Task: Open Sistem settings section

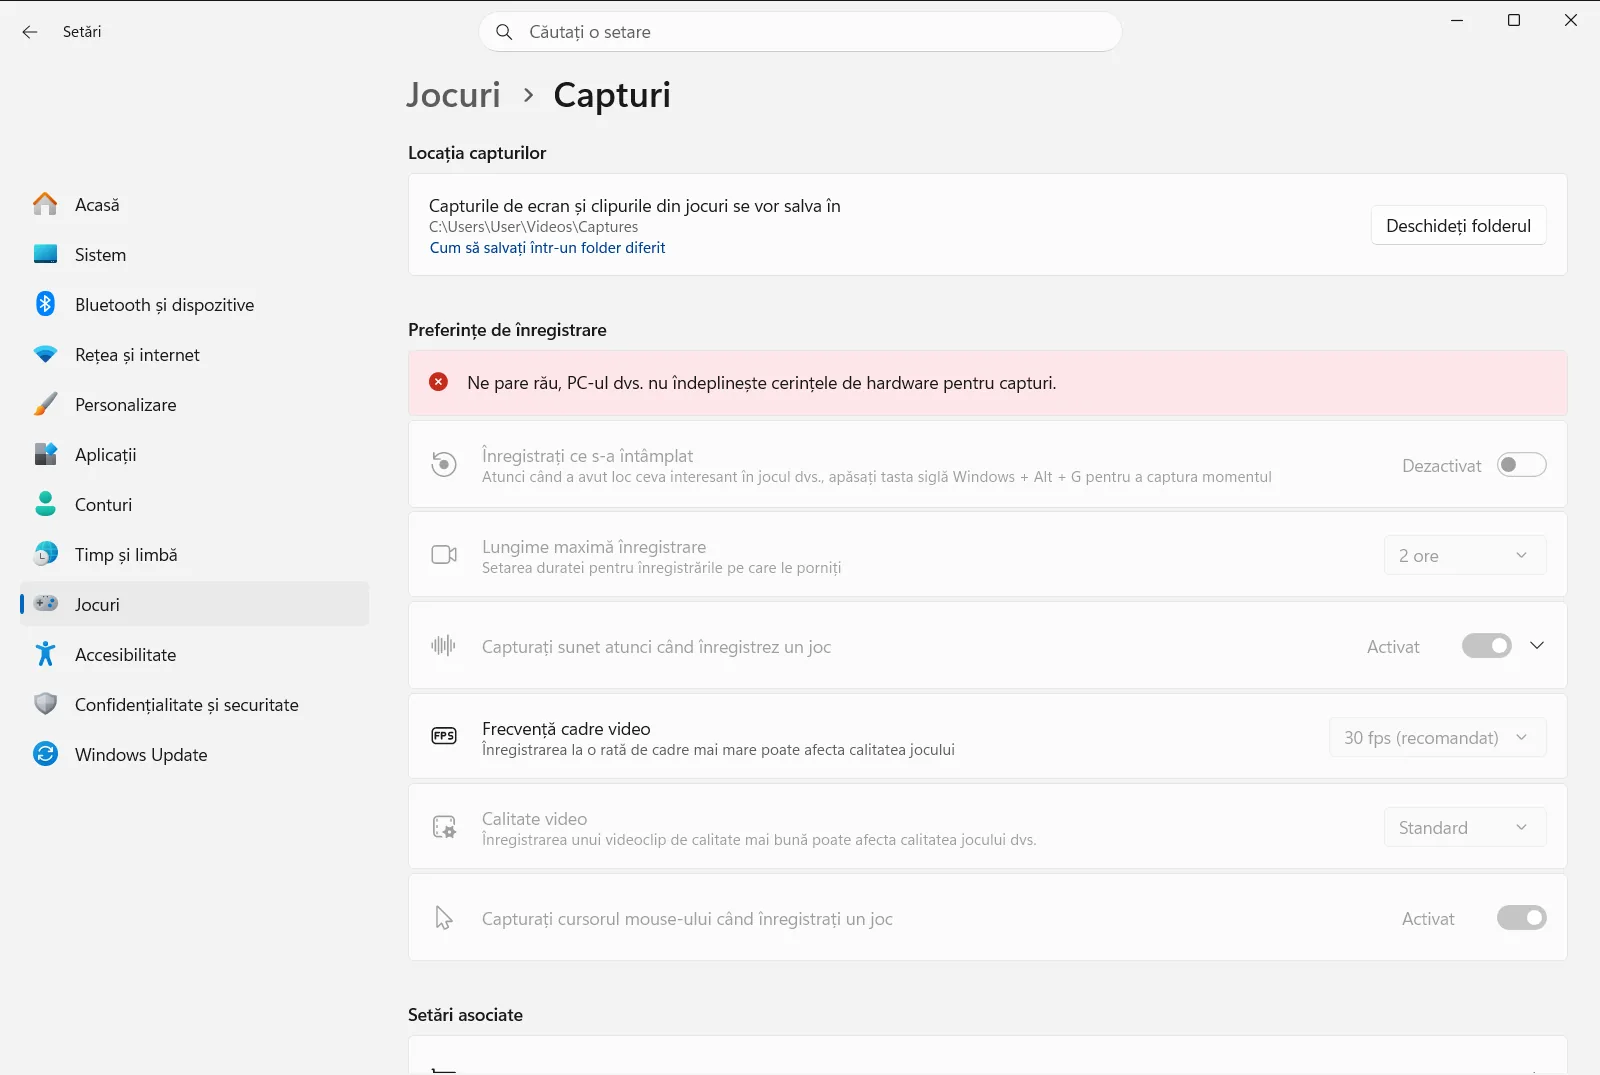Action: point(195,254)
